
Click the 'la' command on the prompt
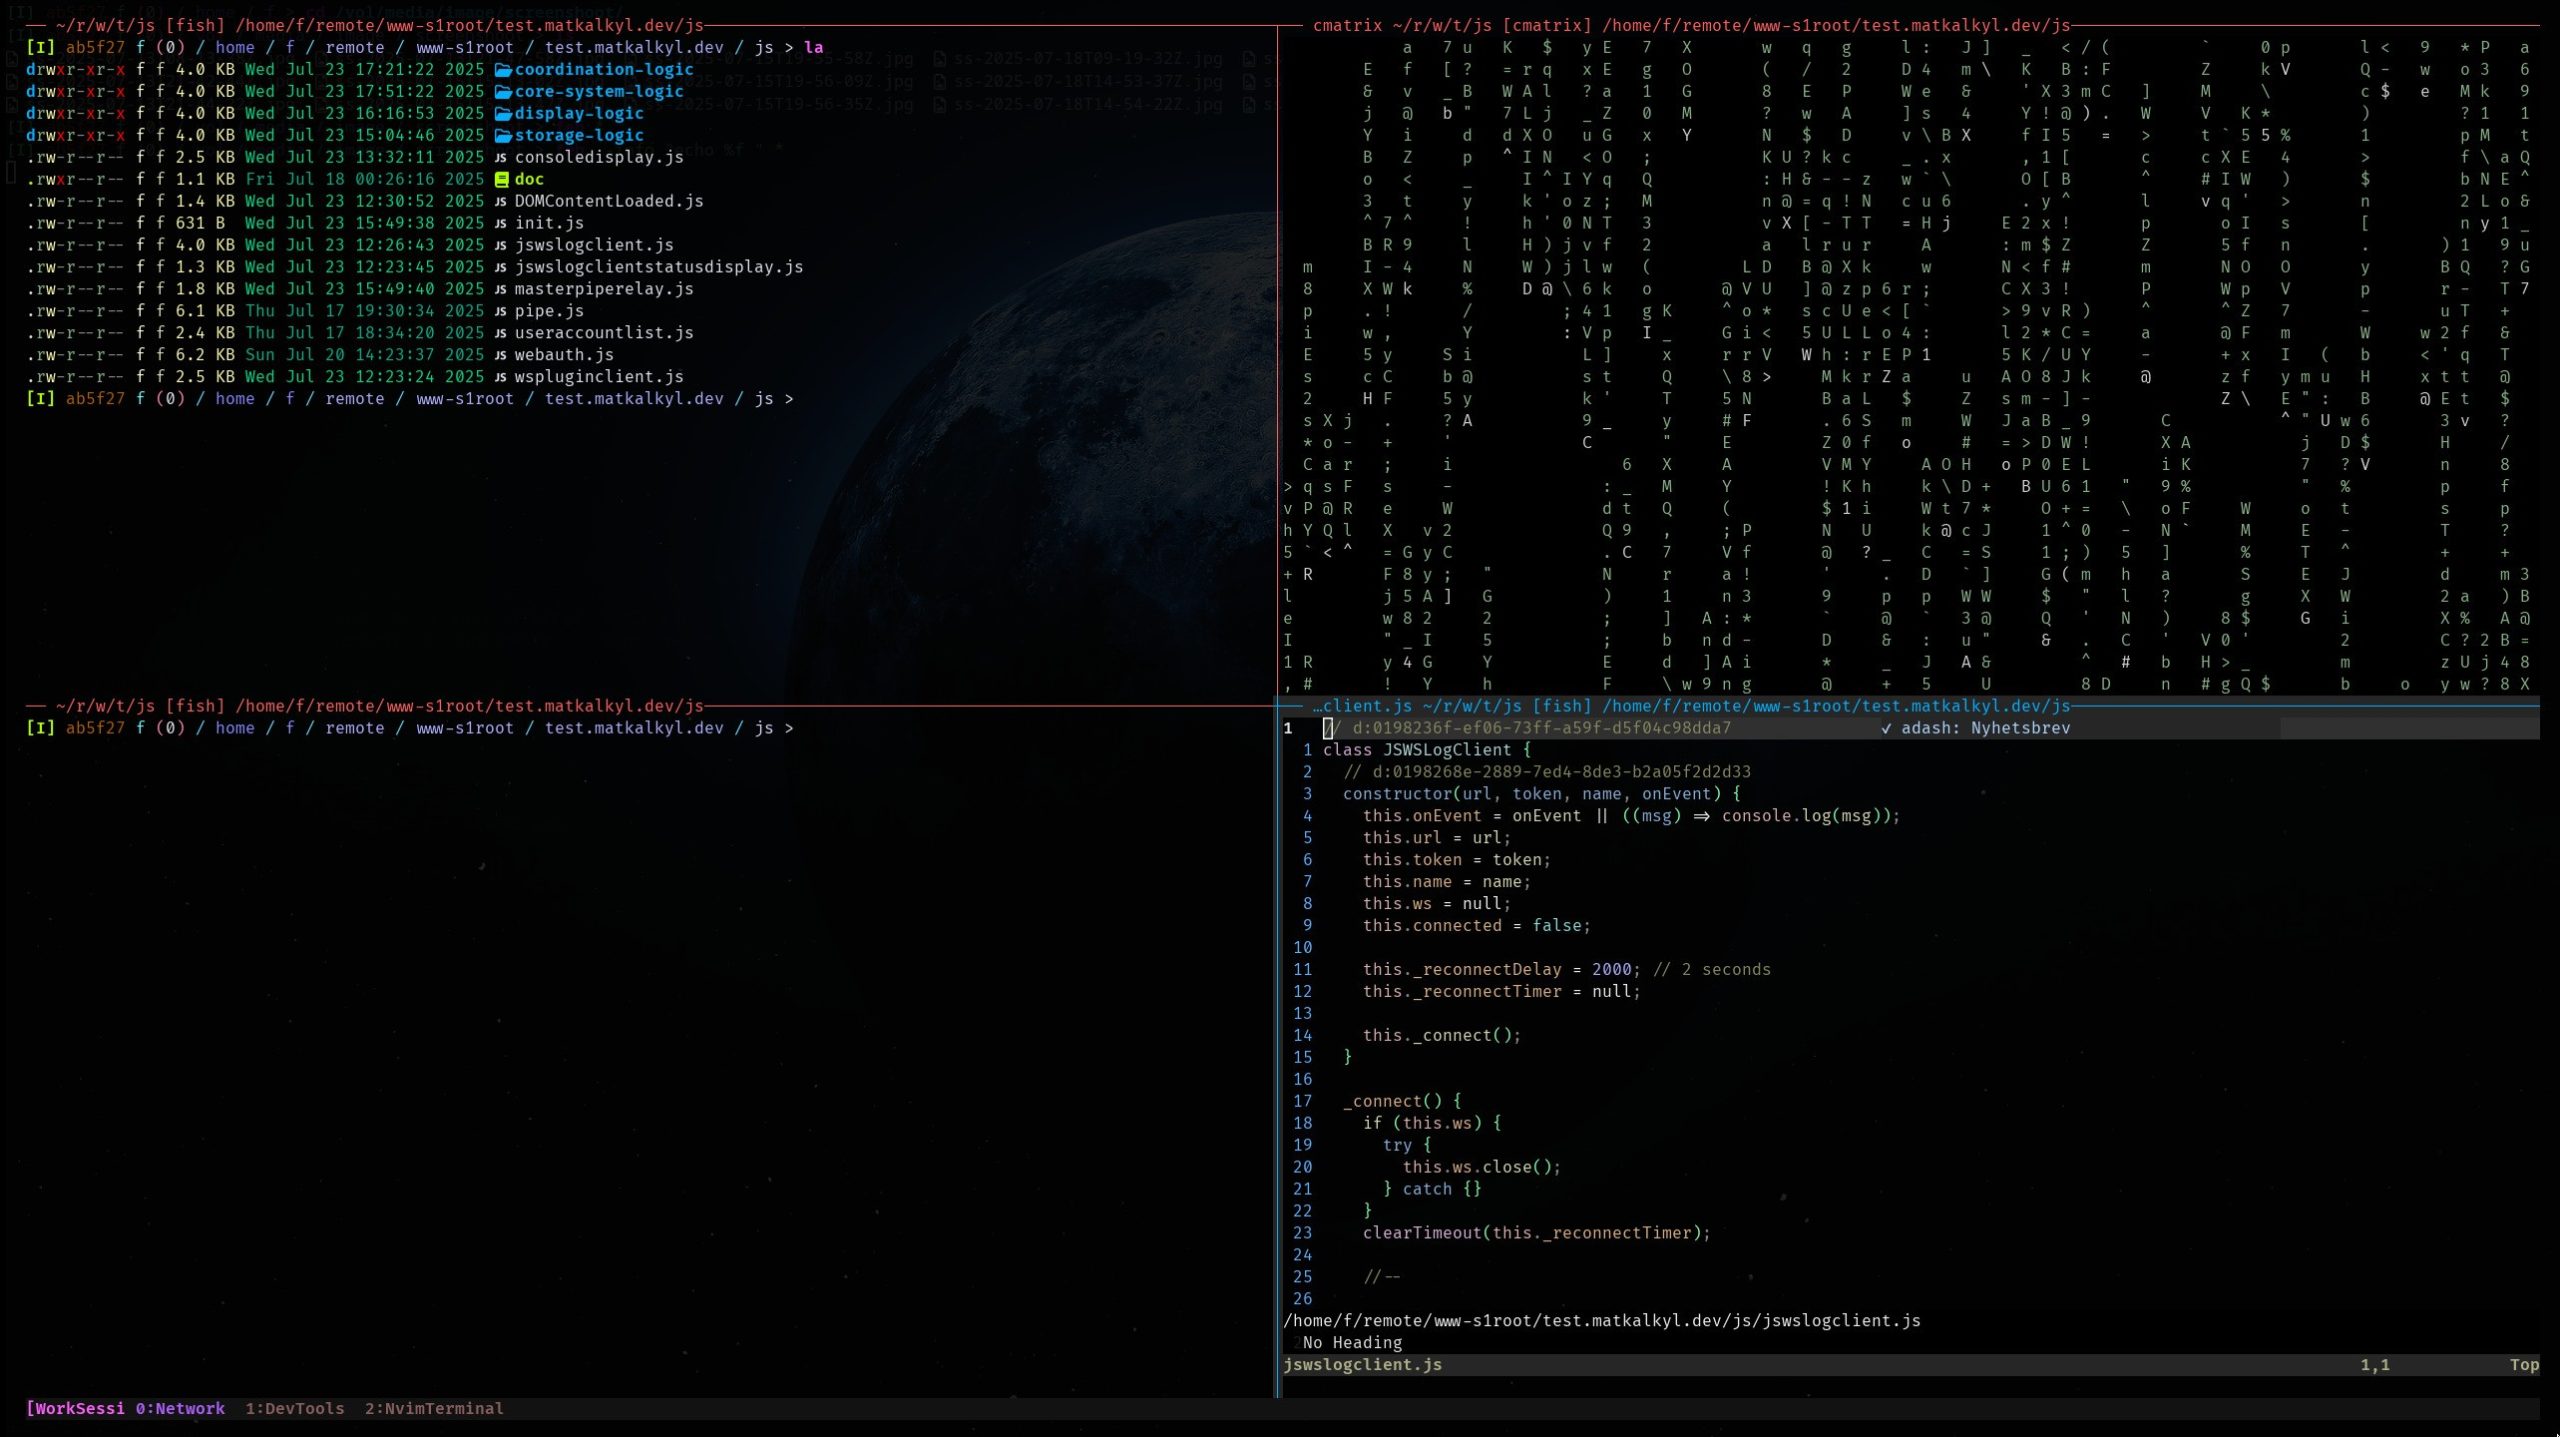tap(814, 48)
